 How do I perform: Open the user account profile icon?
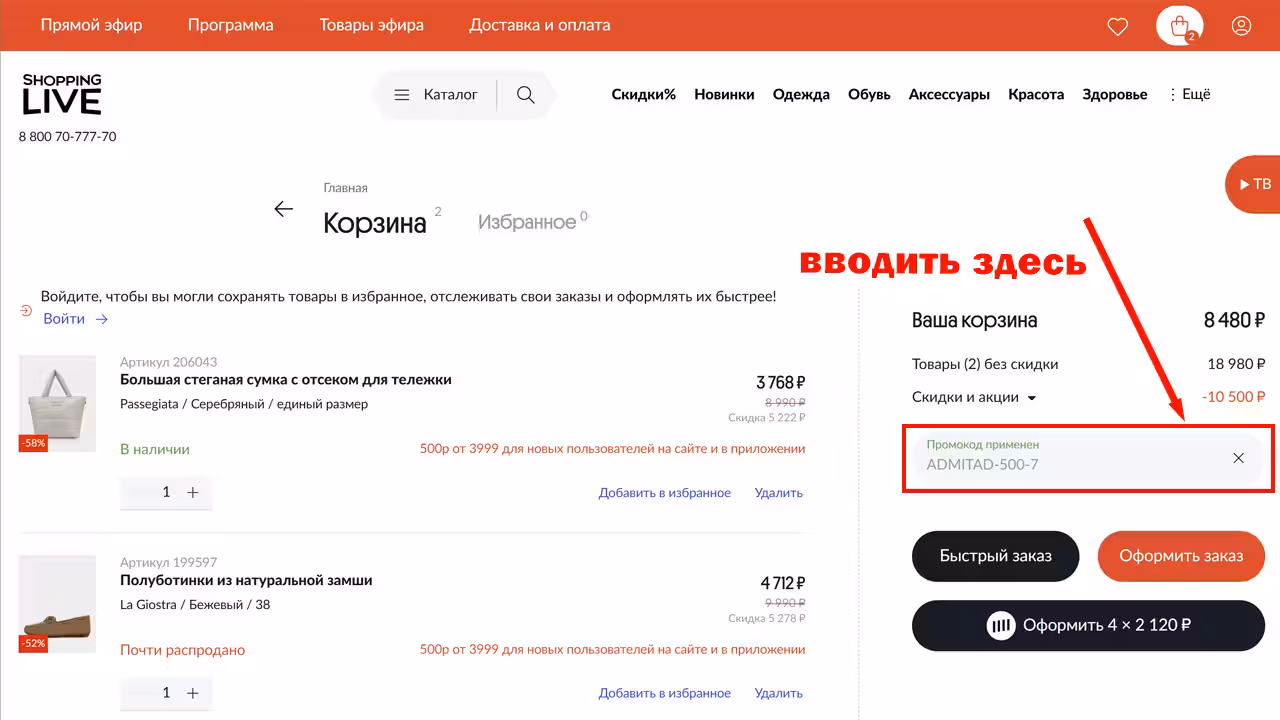click(1241, 26)
